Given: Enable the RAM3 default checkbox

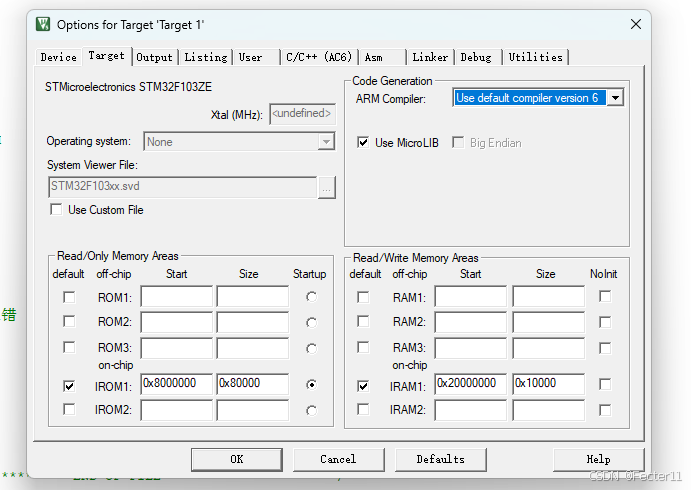Looking at the screenshot, I should 363,348.
